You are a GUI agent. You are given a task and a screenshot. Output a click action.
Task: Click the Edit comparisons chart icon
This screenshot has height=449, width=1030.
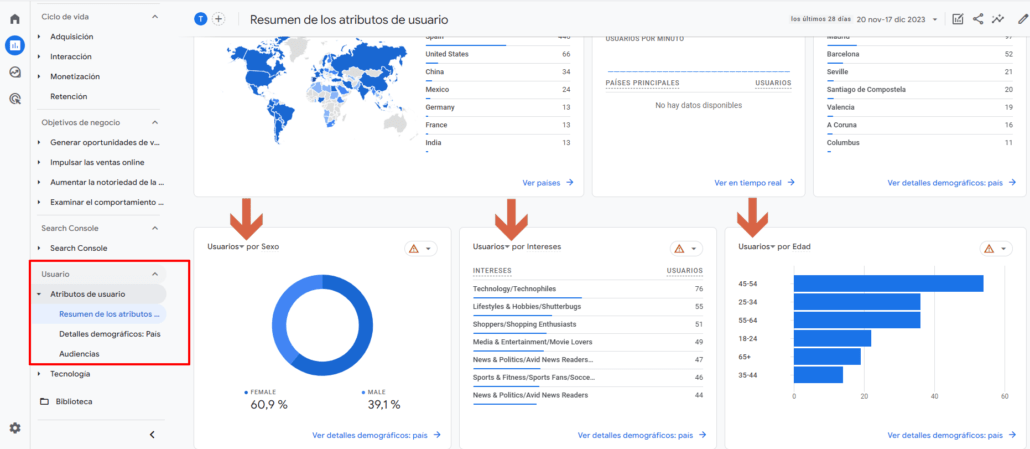point(958,19)
